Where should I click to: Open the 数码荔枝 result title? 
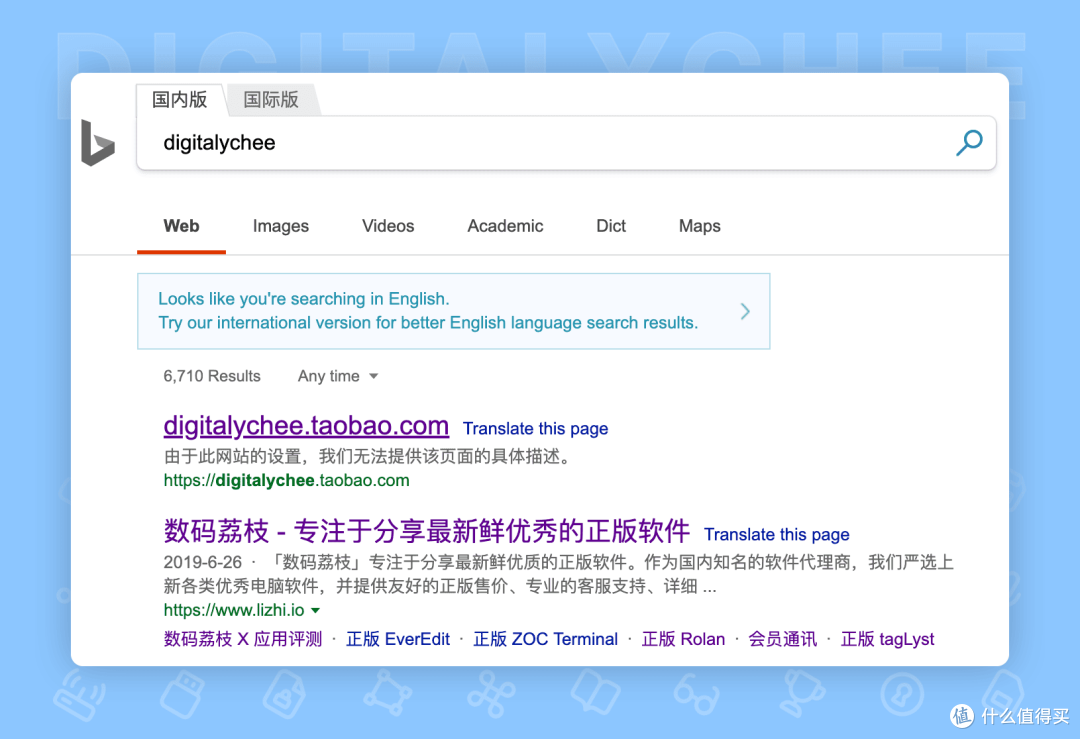coord(426,531)
